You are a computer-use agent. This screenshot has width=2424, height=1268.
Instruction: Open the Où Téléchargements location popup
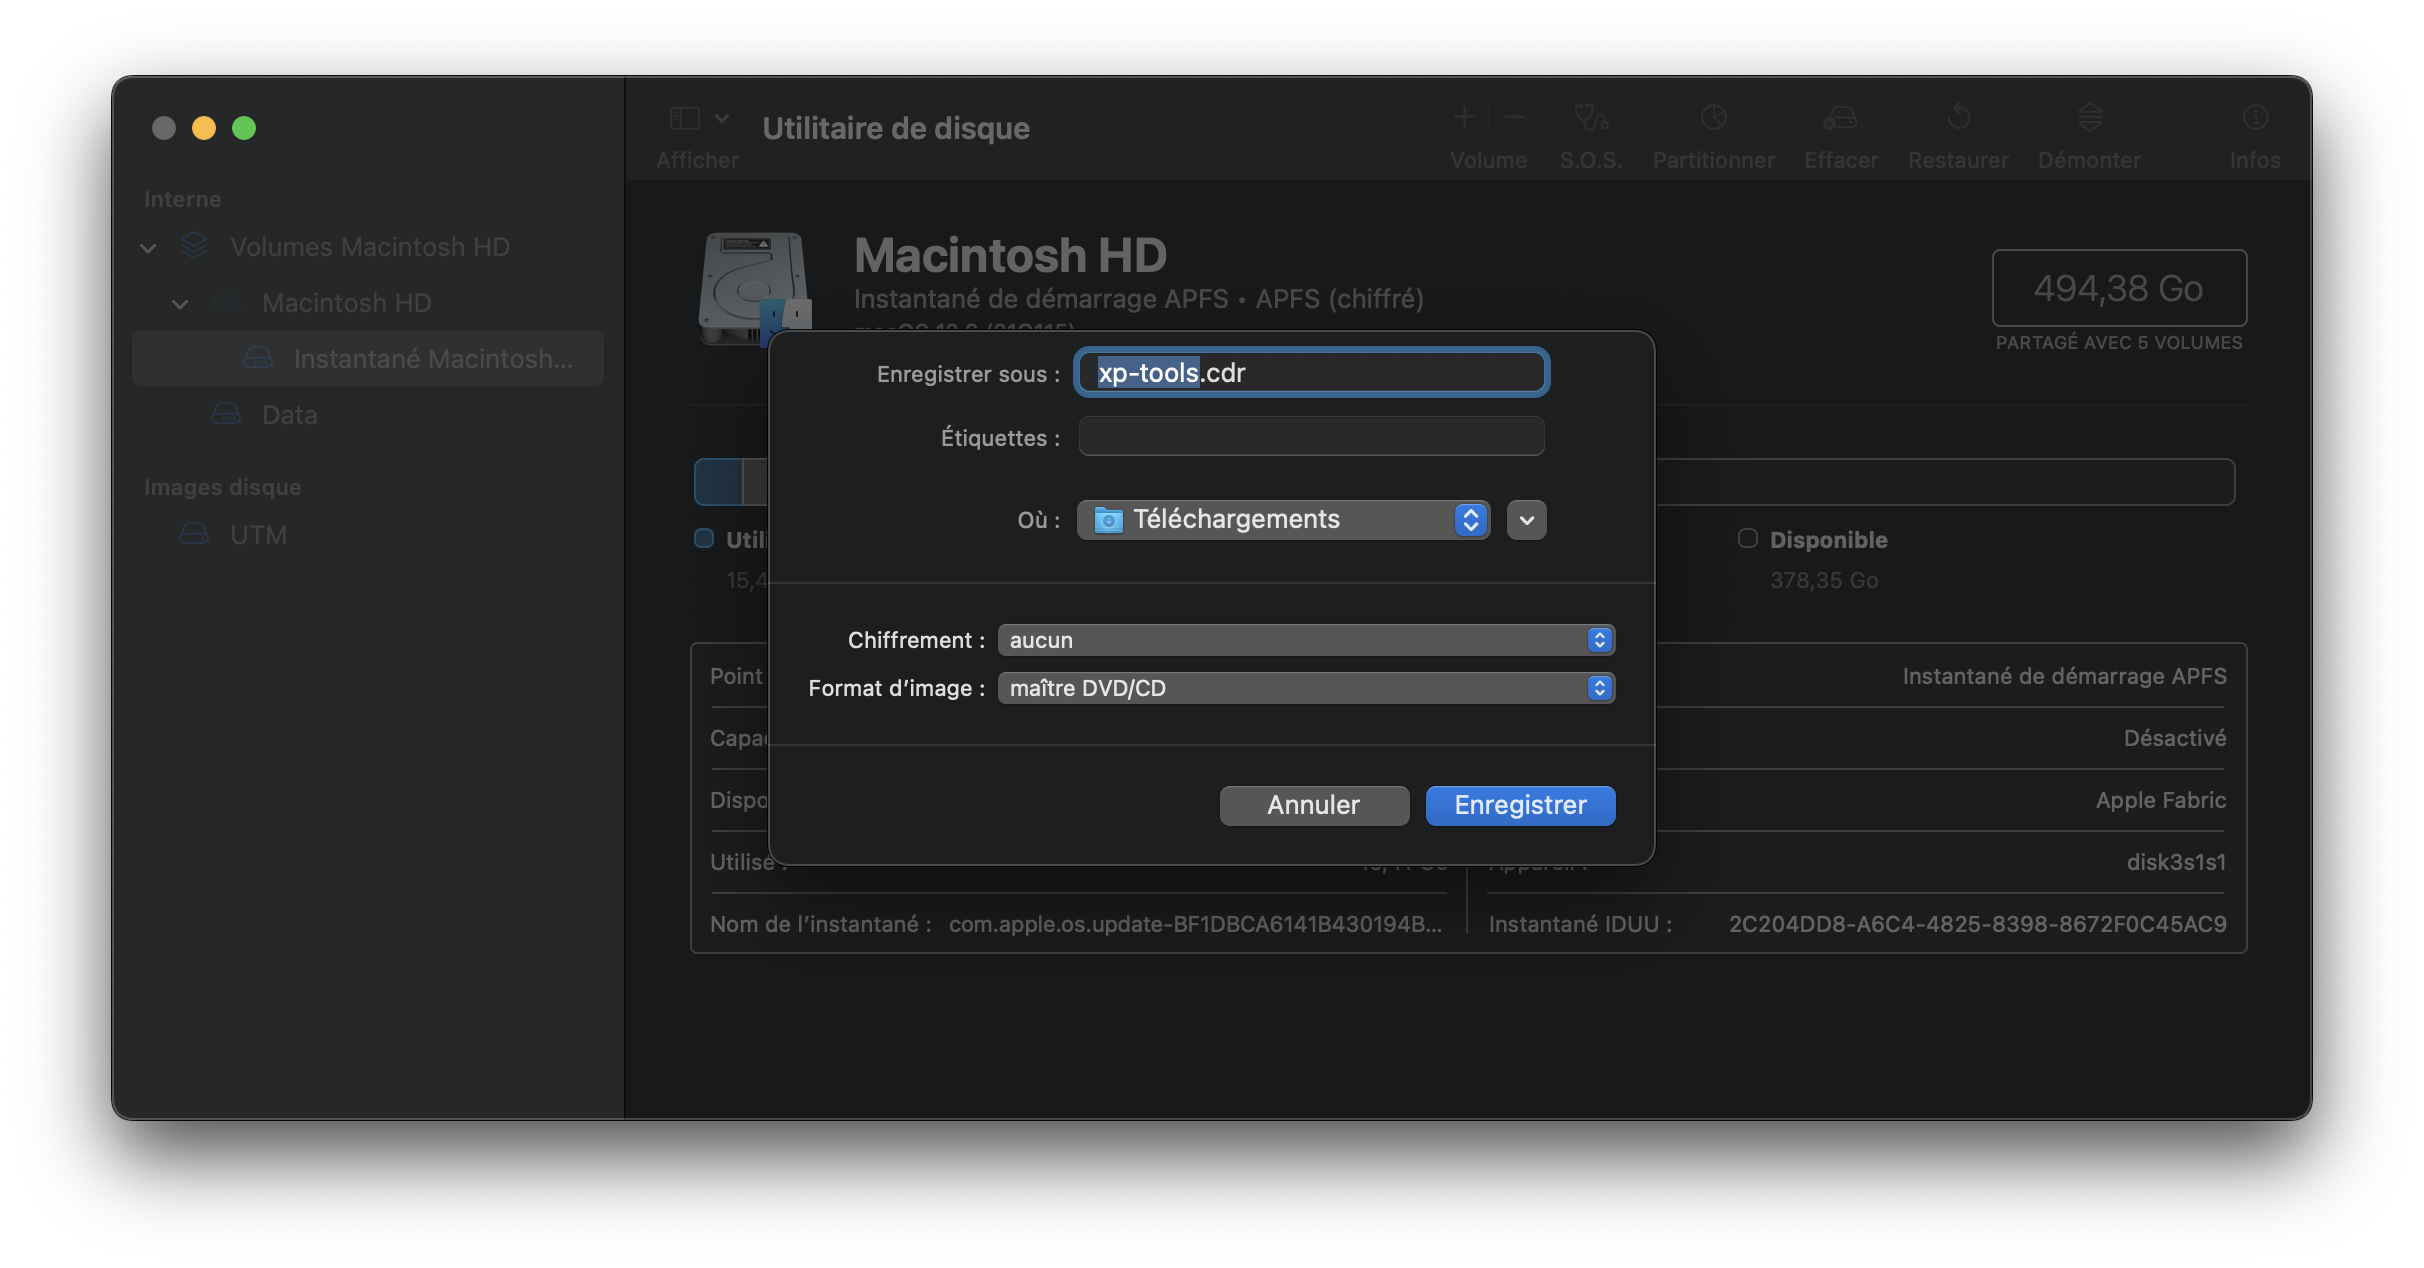click(1284, 520)
